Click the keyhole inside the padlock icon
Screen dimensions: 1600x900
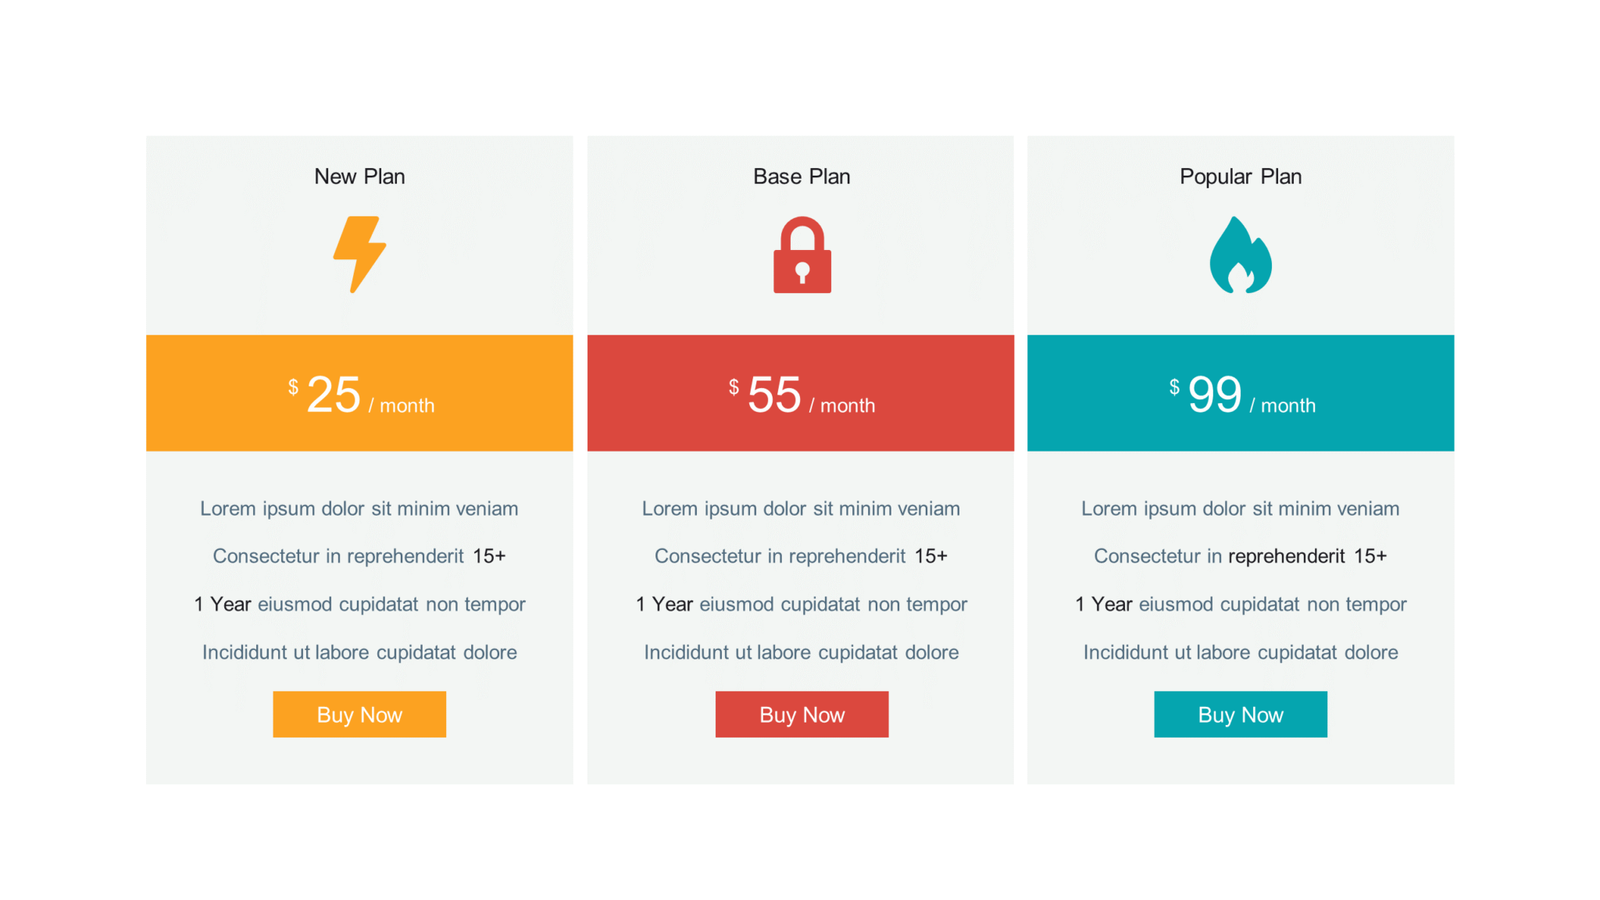801,272
